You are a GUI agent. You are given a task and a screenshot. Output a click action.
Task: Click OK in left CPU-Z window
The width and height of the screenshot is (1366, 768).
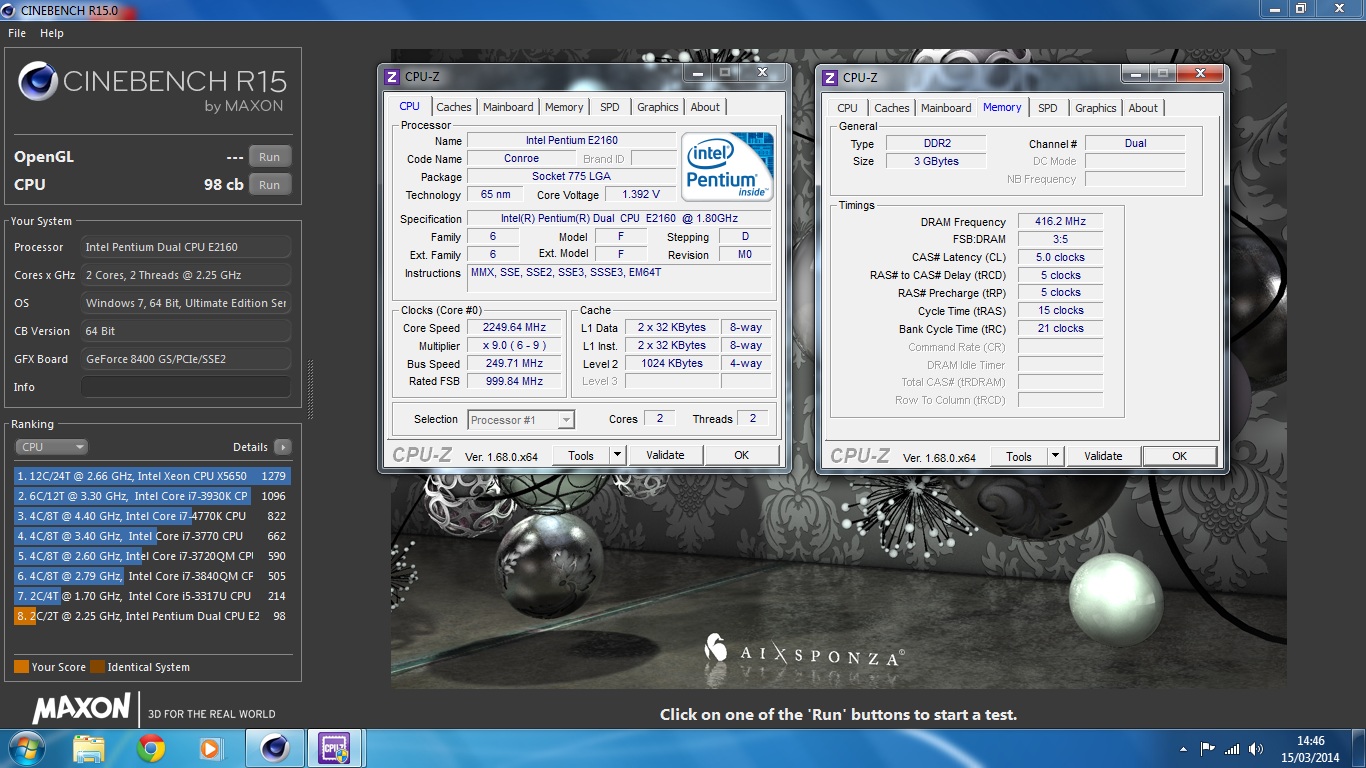coord(741,455)
